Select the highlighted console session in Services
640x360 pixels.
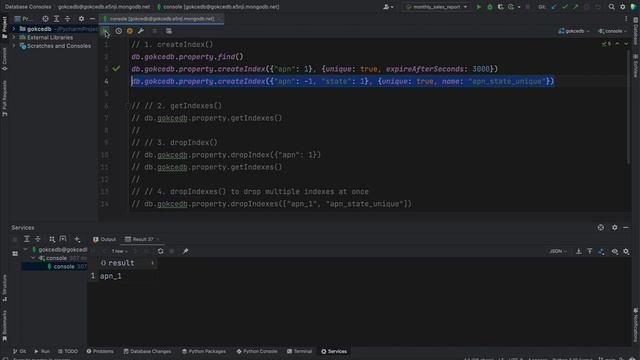point(54,267)
